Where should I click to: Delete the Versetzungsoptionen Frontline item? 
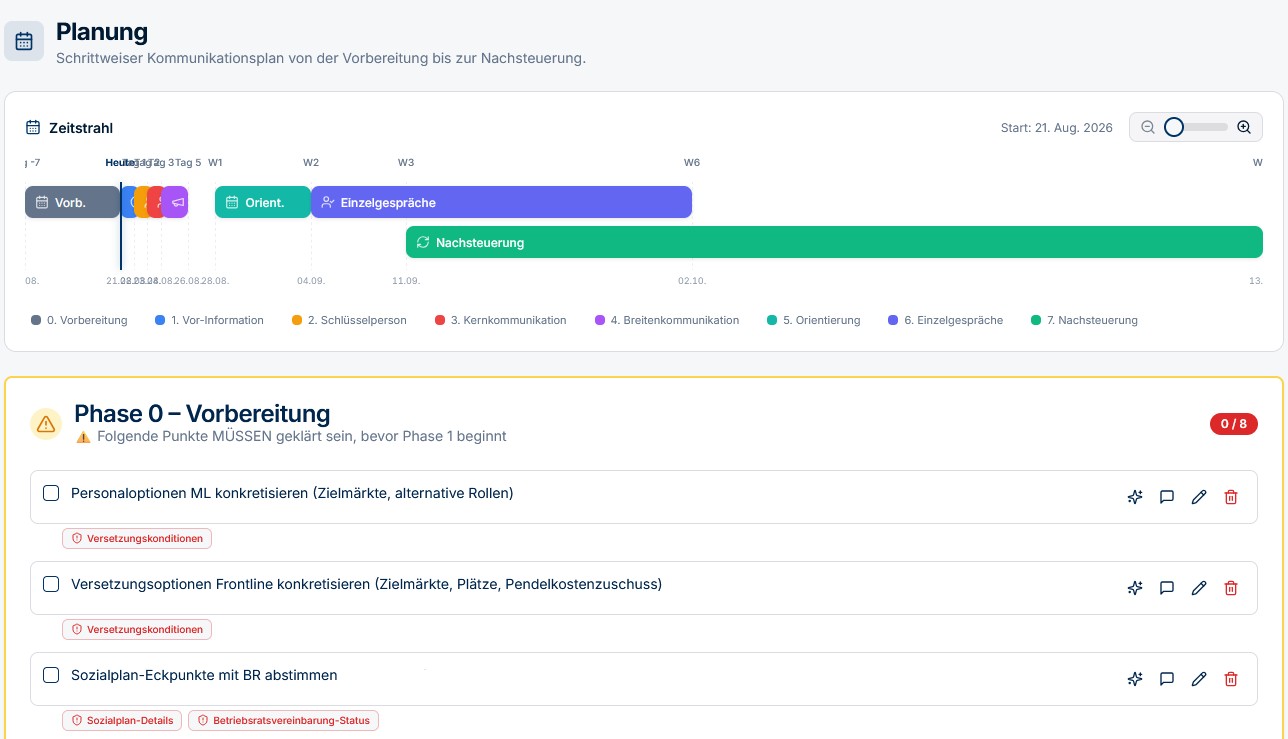[1231, 588]
